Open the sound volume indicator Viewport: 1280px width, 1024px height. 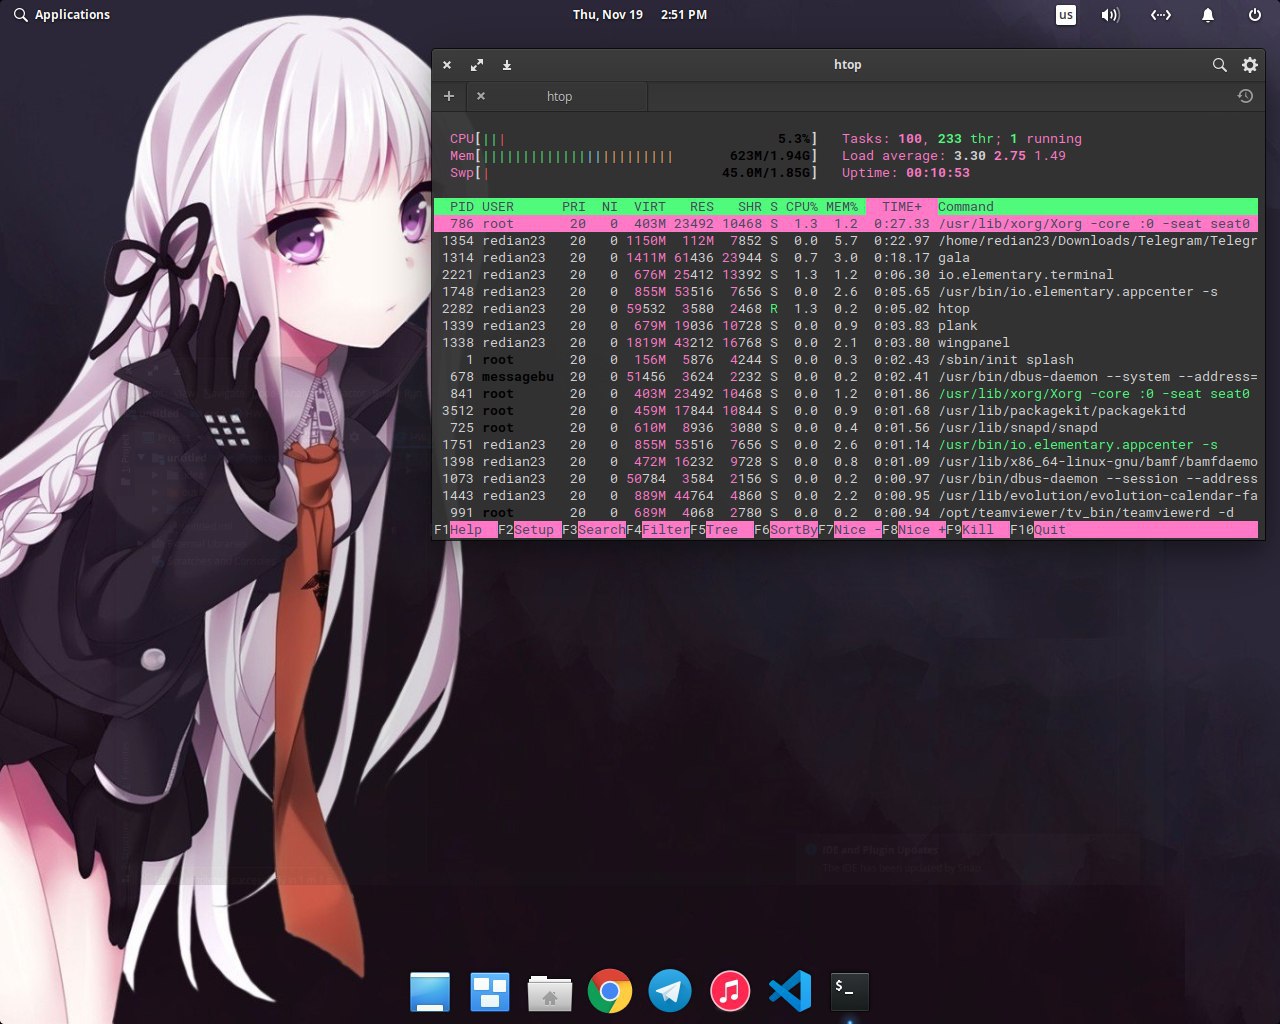[x=1110, y=15]
